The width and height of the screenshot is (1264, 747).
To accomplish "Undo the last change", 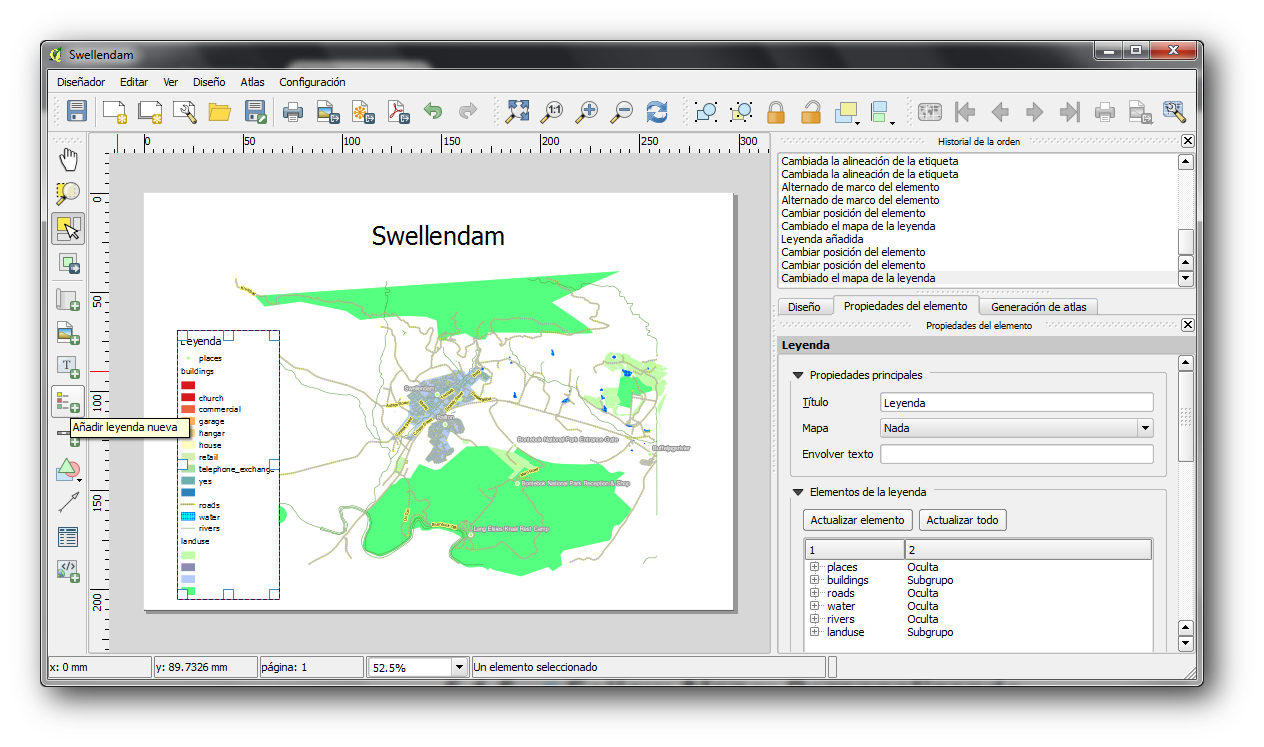I will pos(433,112).
